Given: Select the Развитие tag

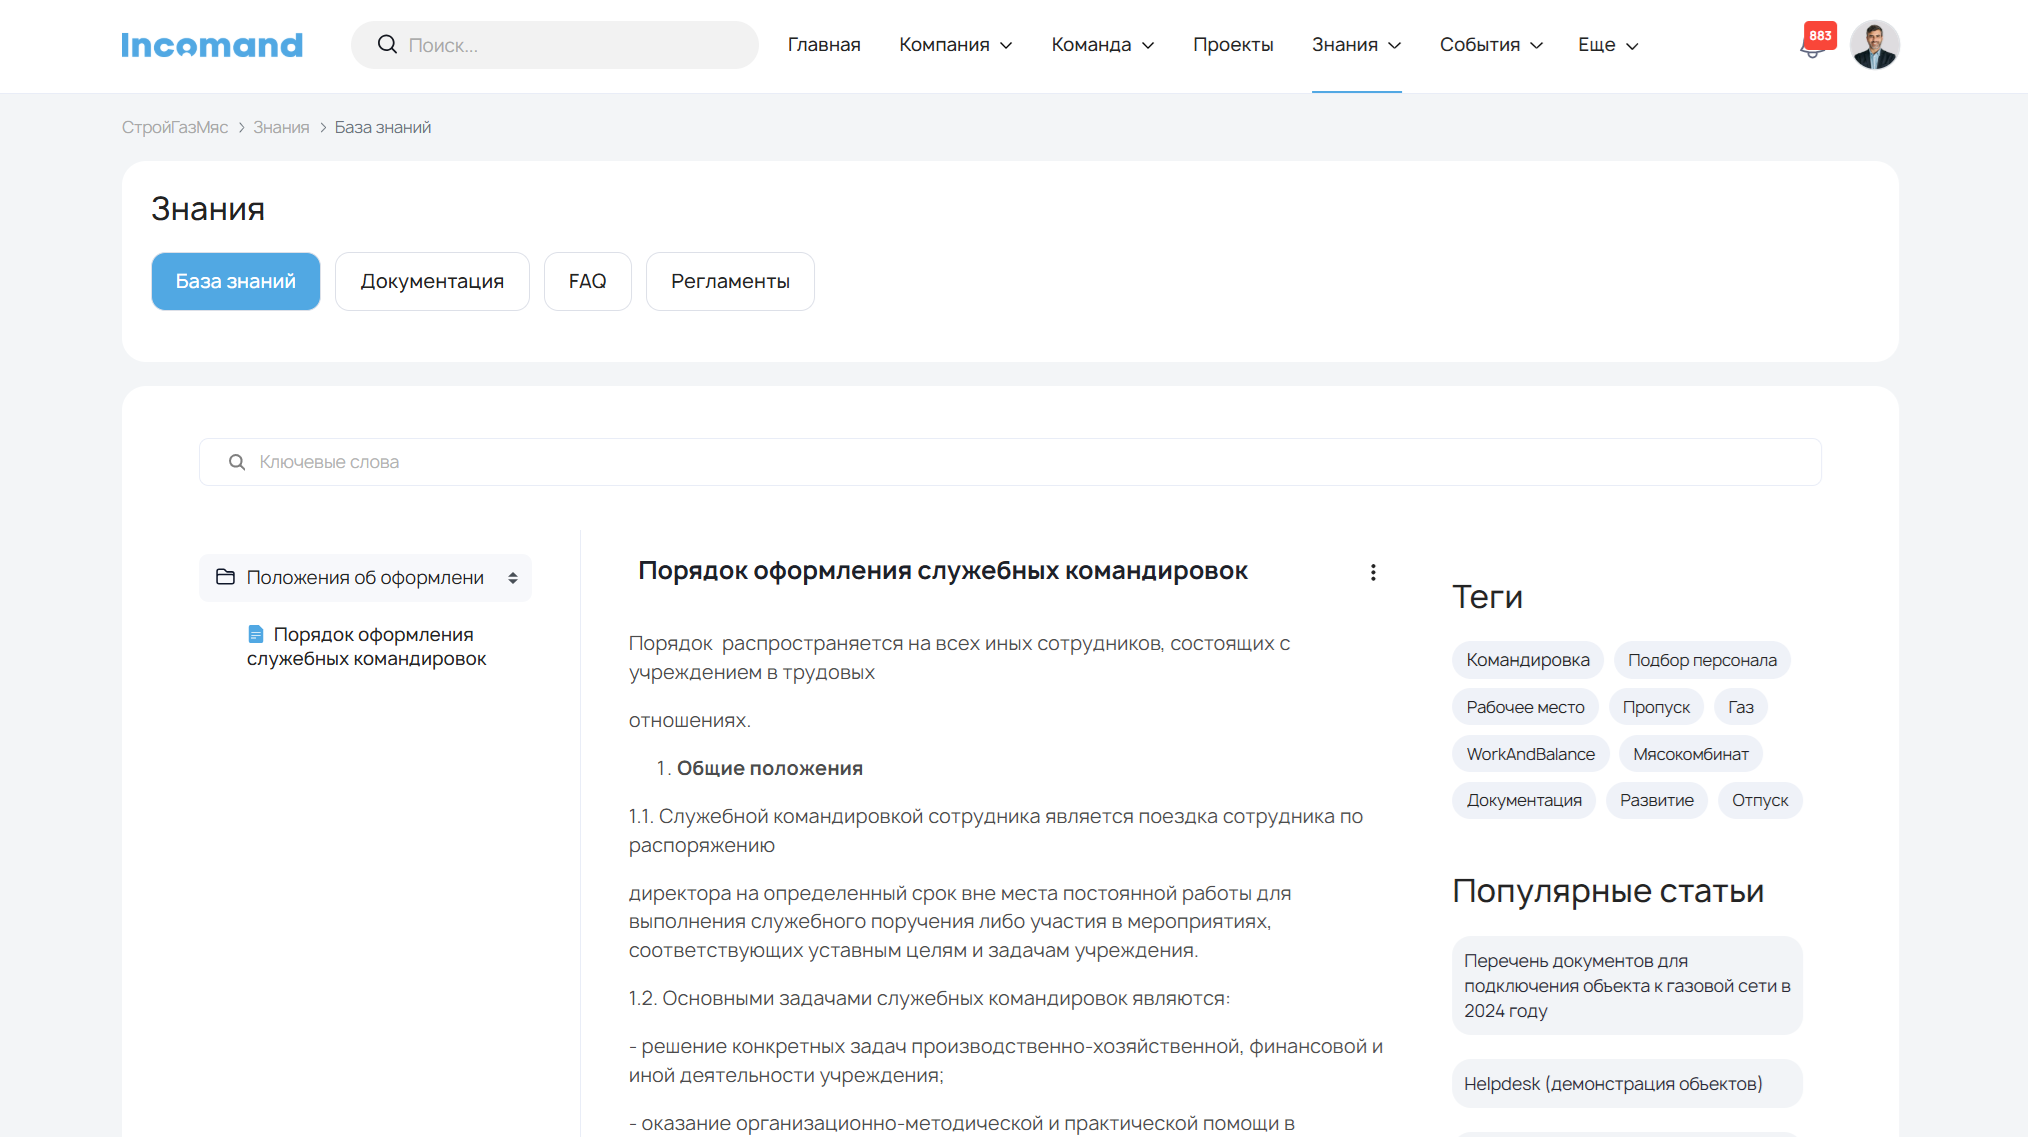Looking at the screenshot, I should click(x=1657, y=800).
